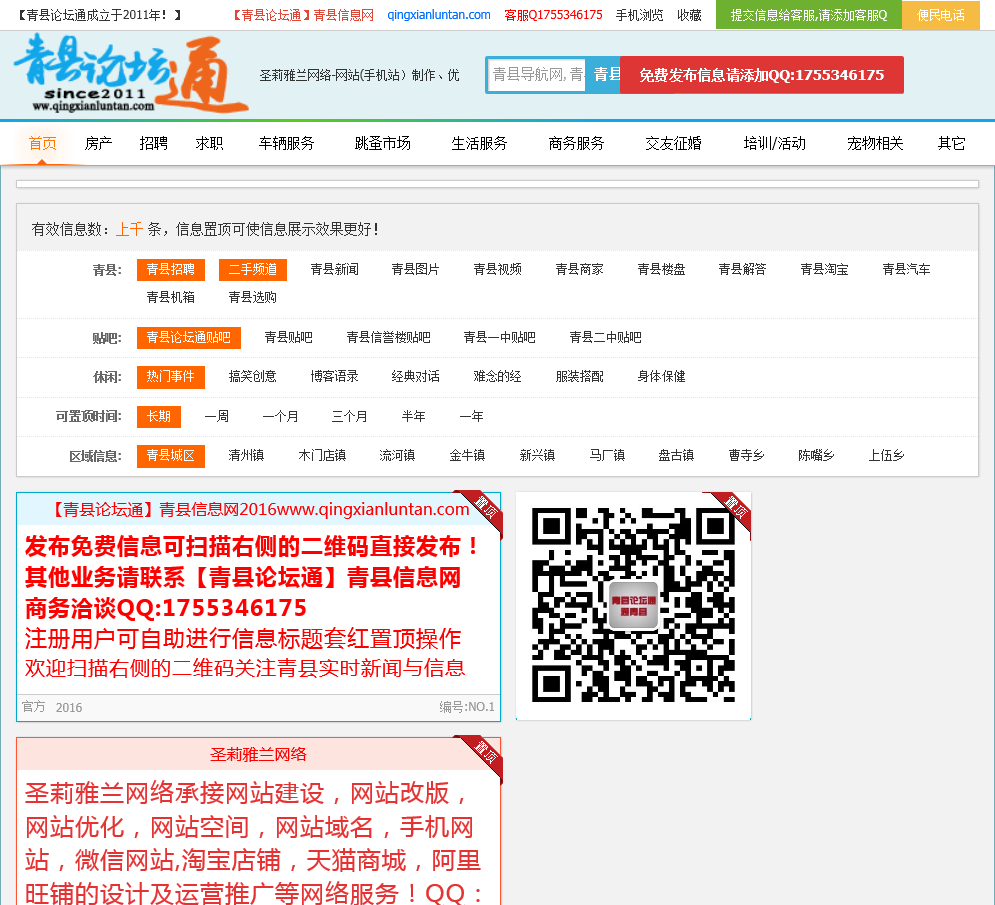Open the 青县淘宝 link

coord(824,270)
